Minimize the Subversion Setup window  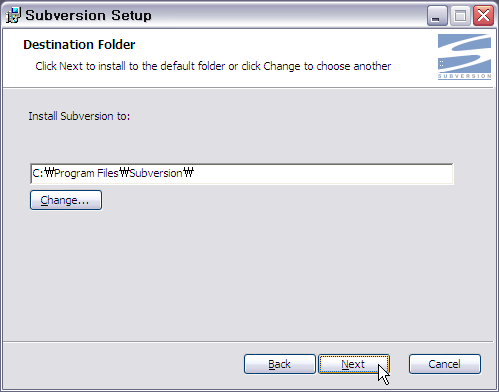[x=437, y=15]
